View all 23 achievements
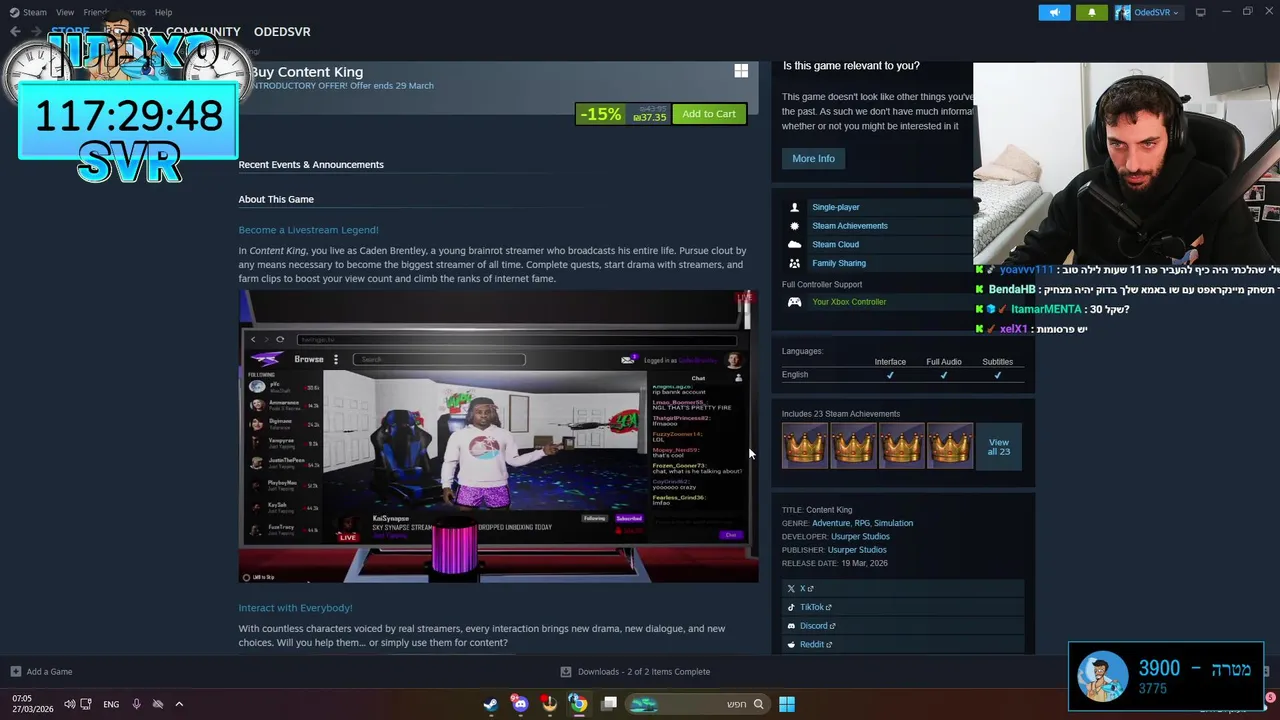The width and height of the screenshot is (1280, 720). [998, 446]
